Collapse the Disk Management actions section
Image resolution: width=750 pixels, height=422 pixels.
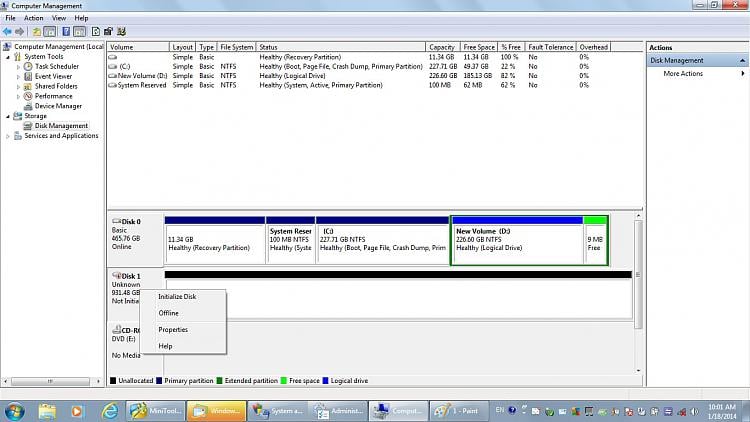742,61
